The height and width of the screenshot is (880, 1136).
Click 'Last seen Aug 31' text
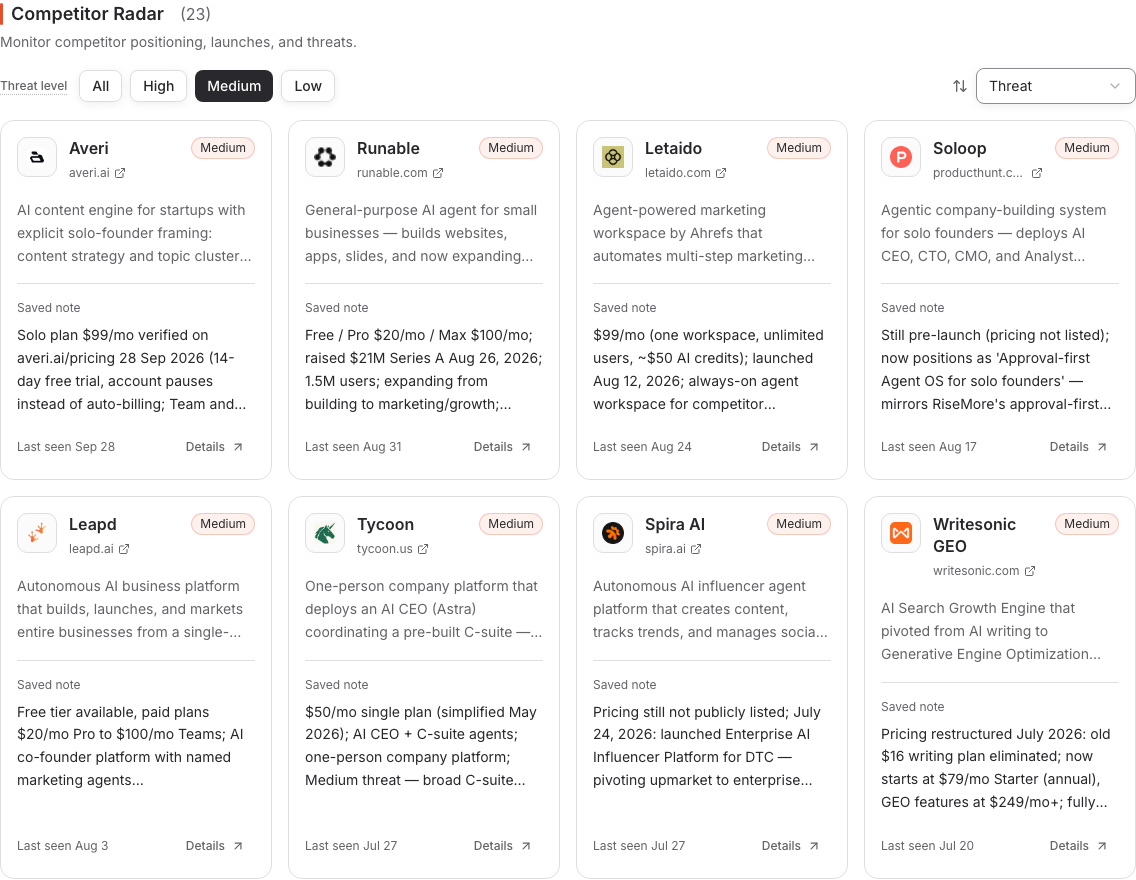[x=353, y=447]
